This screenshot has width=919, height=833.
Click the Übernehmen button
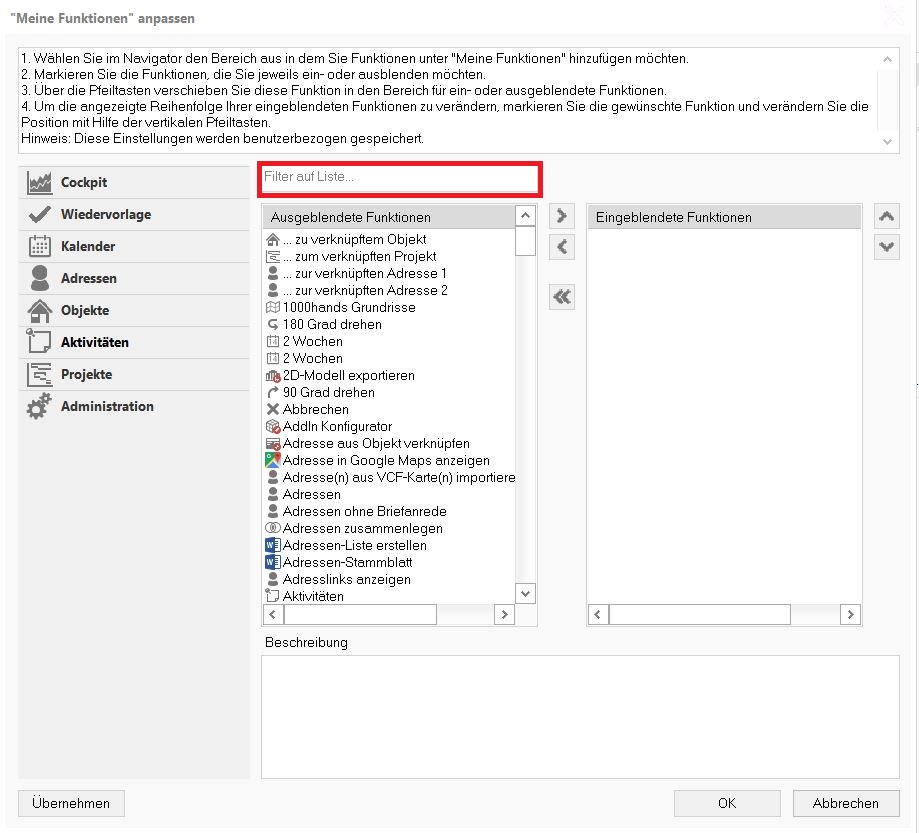(x=71, y=803)
